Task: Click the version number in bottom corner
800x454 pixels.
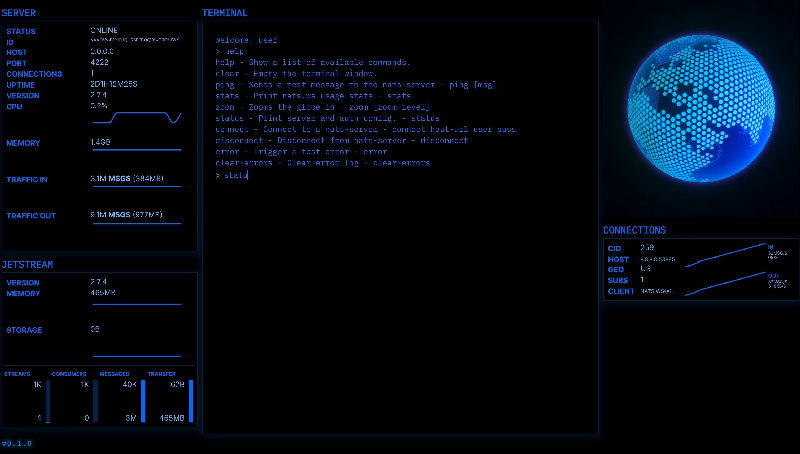Action: click(17, 442)
